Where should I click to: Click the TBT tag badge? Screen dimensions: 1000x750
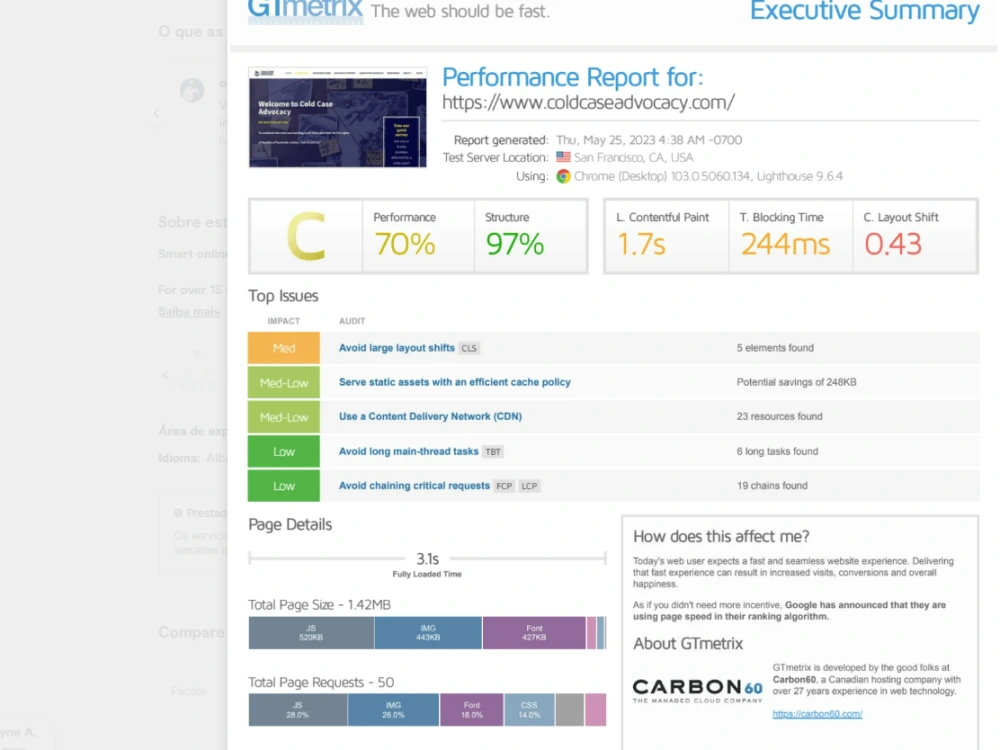click(493, 452)
